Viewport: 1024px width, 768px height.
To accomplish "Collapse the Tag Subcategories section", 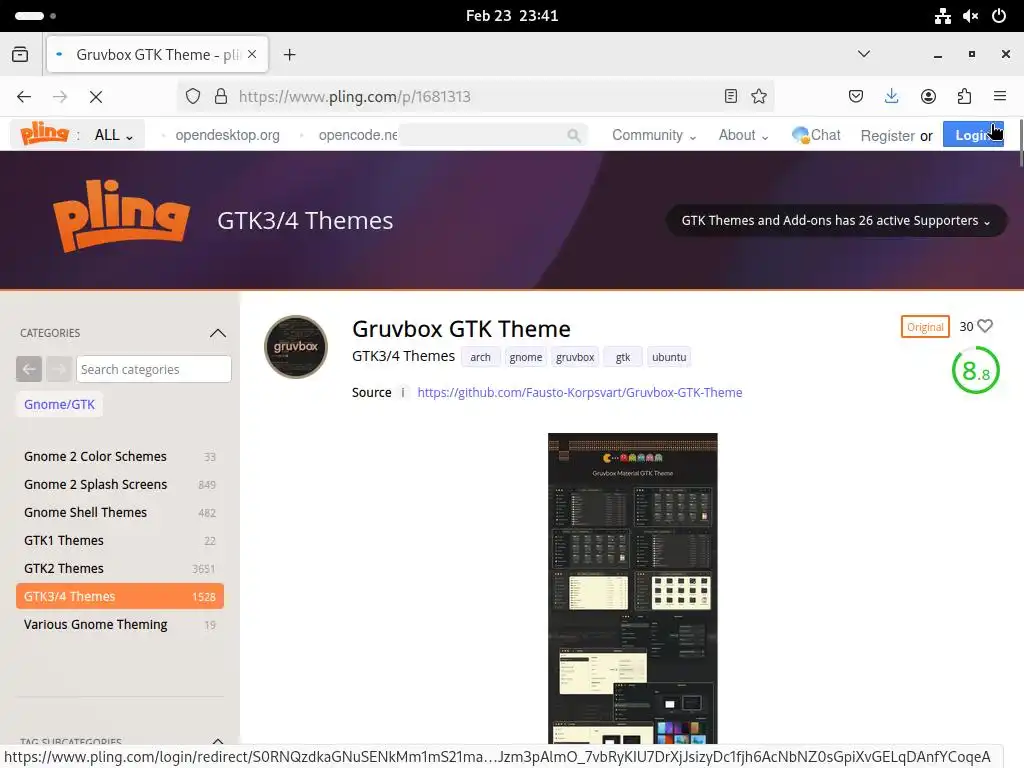I will tap(217, 741).
